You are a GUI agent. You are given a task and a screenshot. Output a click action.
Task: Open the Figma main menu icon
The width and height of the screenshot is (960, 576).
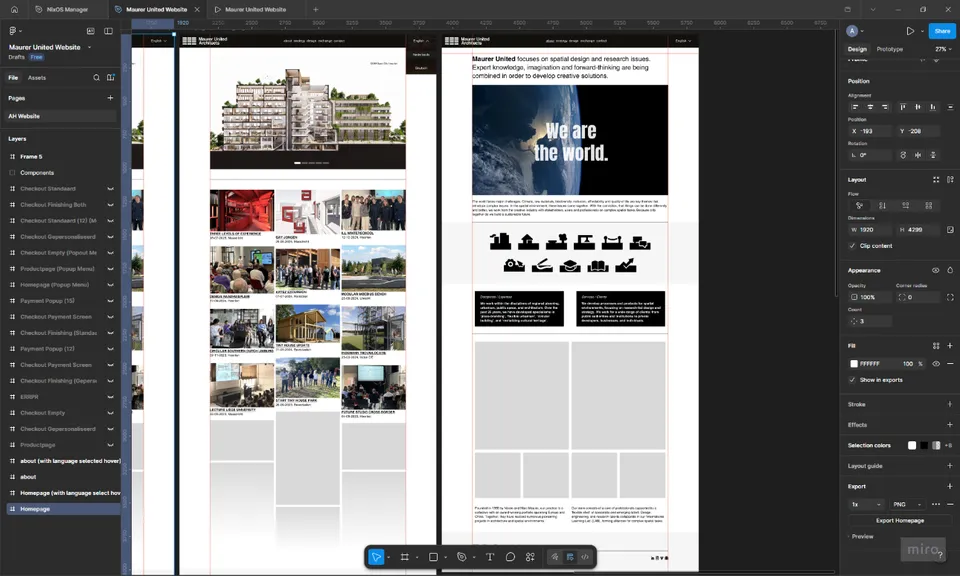click(13, 31)
